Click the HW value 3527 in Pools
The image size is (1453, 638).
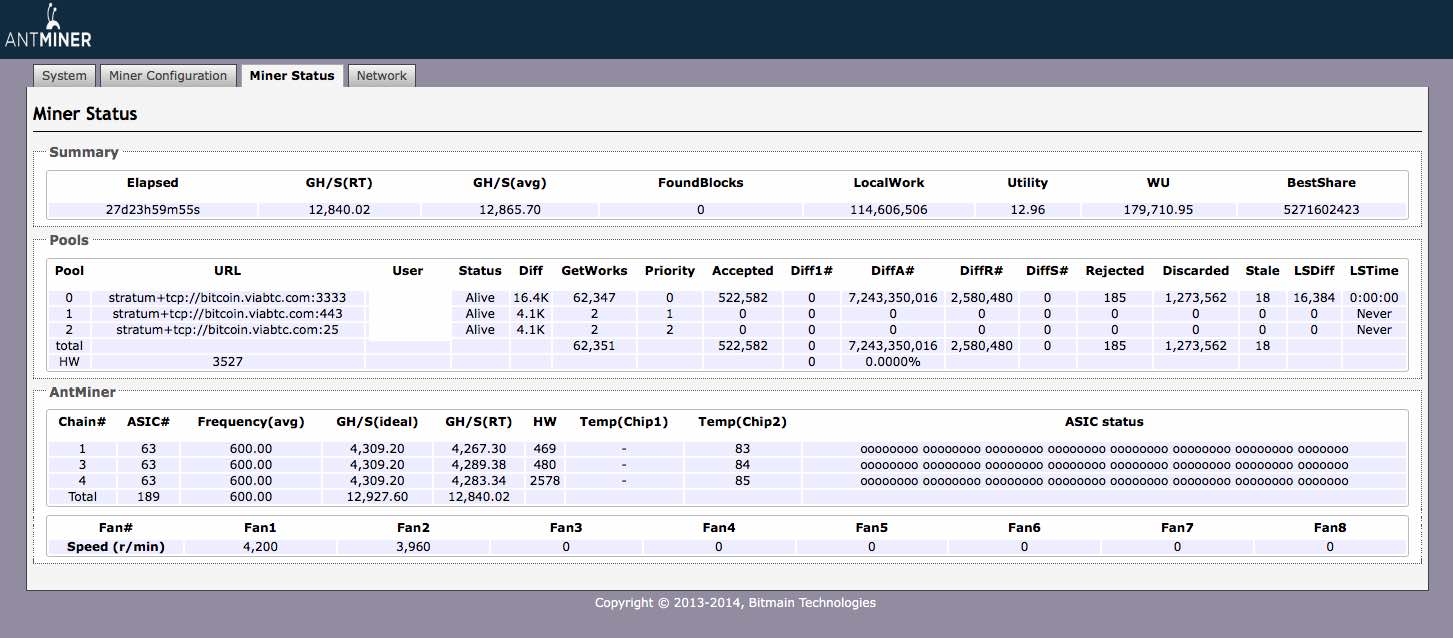tap(228, 362)
